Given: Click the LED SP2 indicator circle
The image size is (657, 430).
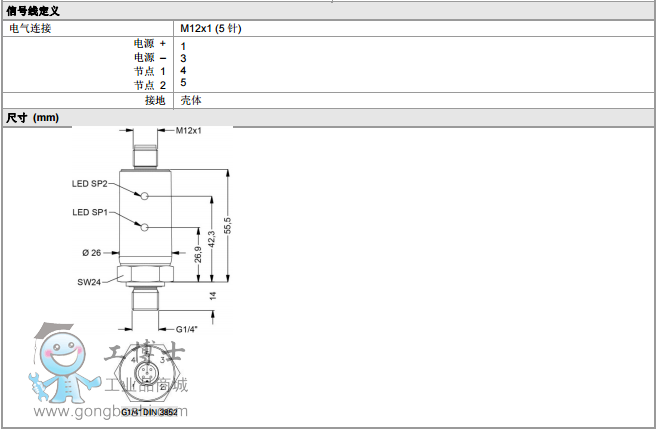Looking at the screenshot, I should [x=145, y=195].
